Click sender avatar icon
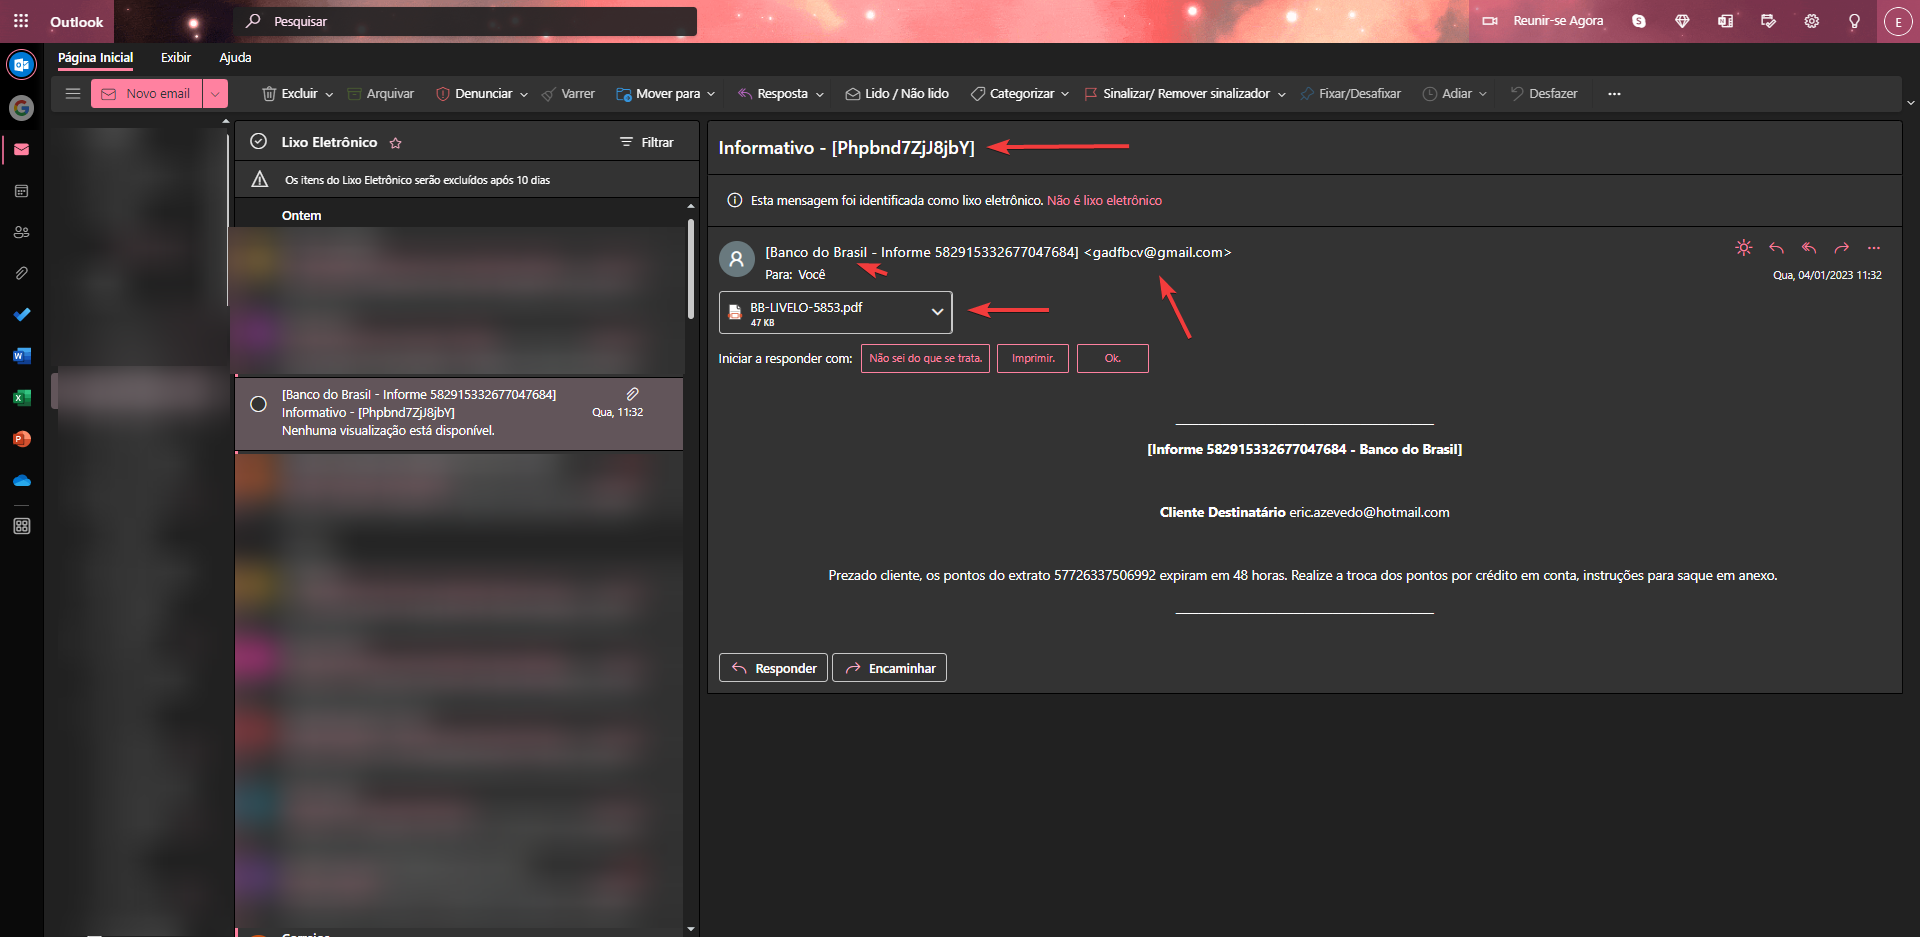This screenshot has height=937, width=1920. pyautogui.click(x=736, y=260)
